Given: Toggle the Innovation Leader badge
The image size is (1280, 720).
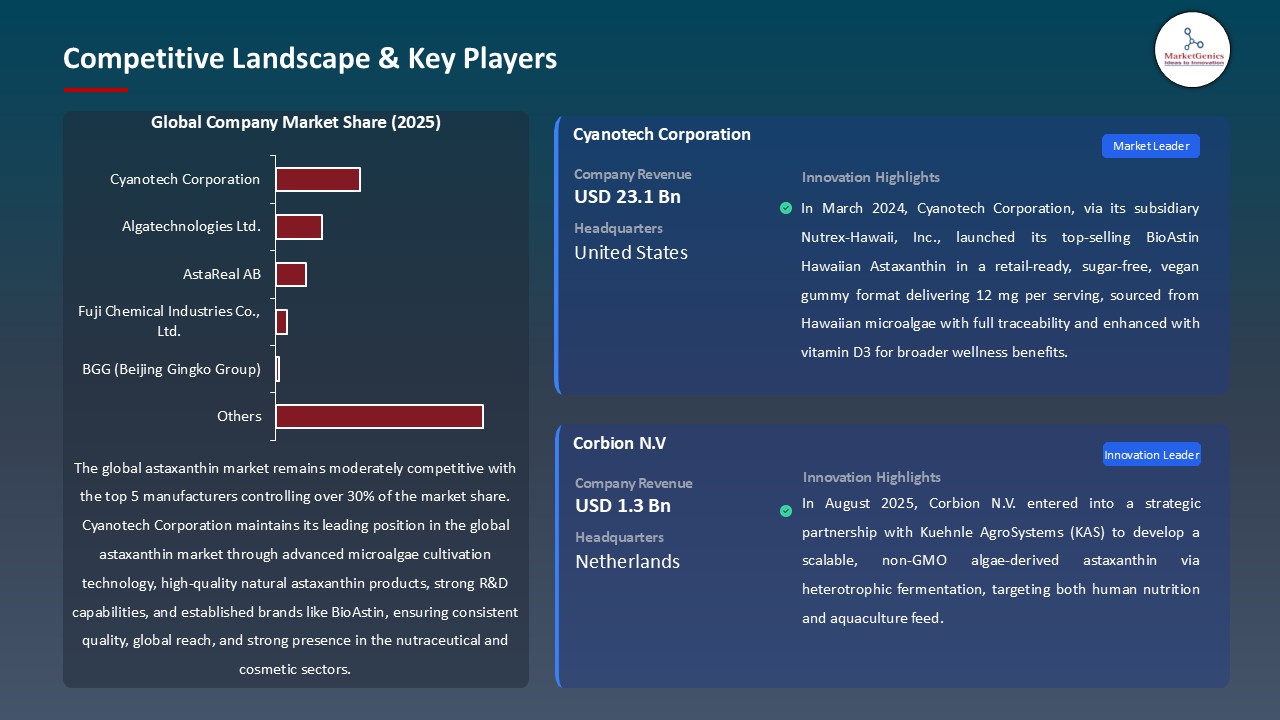Looking at the screenshot, I should 1151,454.
